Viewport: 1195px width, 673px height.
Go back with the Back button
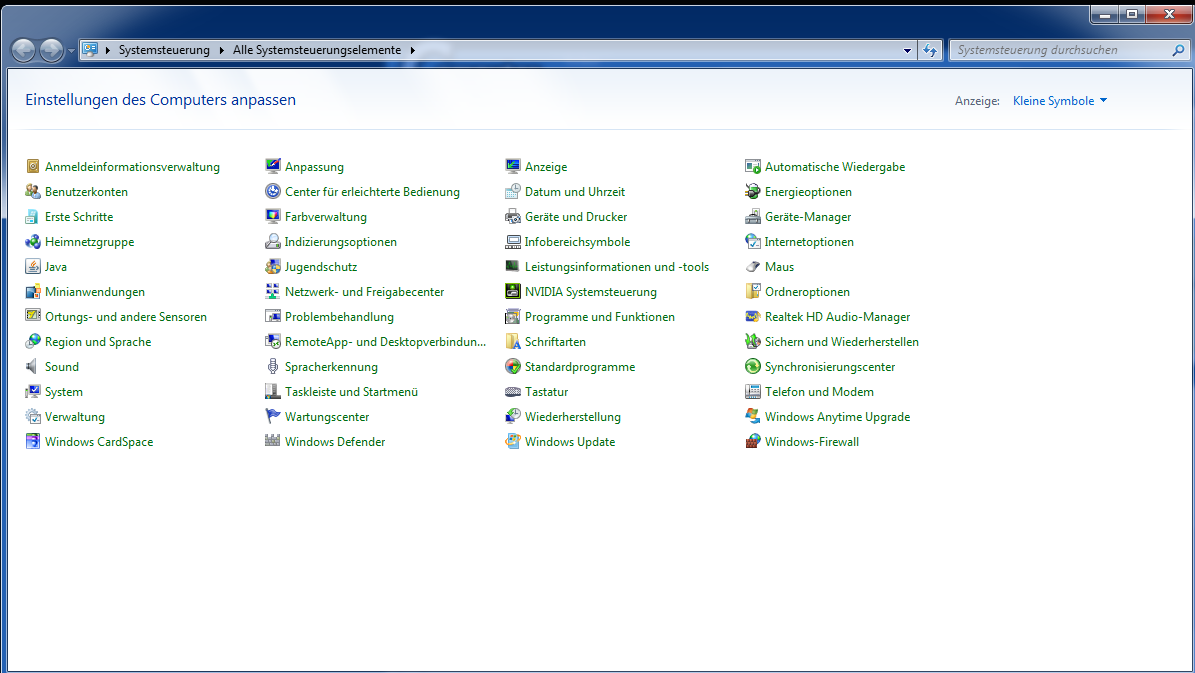point(24,50)
